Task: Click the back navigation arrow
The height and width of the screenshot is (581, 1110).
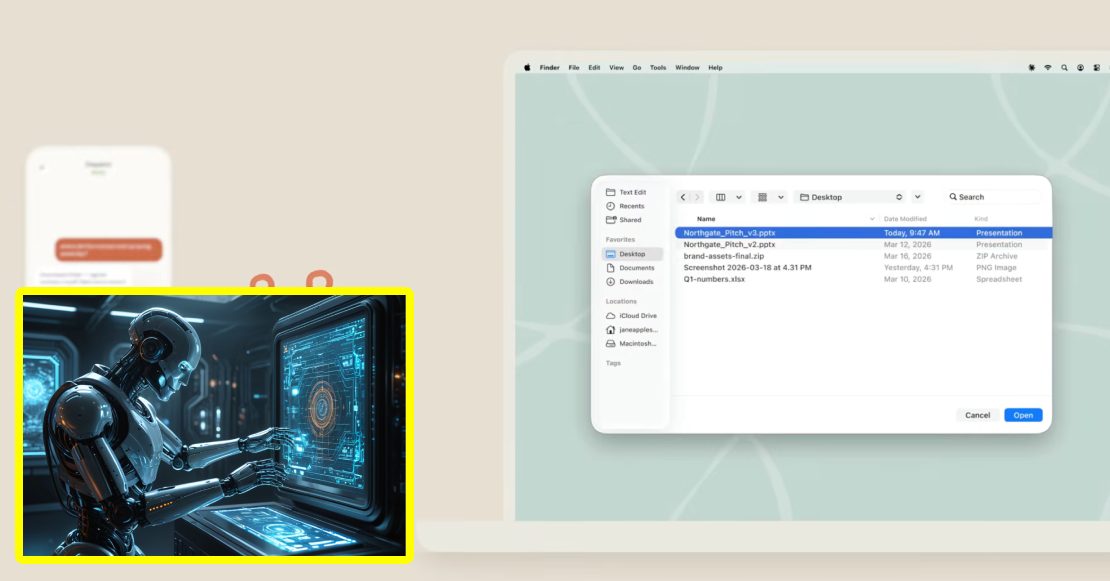Action: tap(683, 197)
